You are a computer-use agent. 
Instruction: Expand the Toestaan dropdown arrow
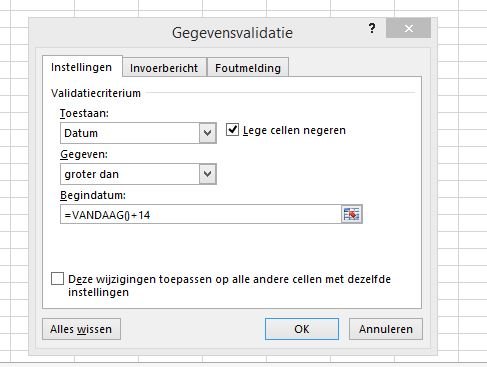pos(208,133)
